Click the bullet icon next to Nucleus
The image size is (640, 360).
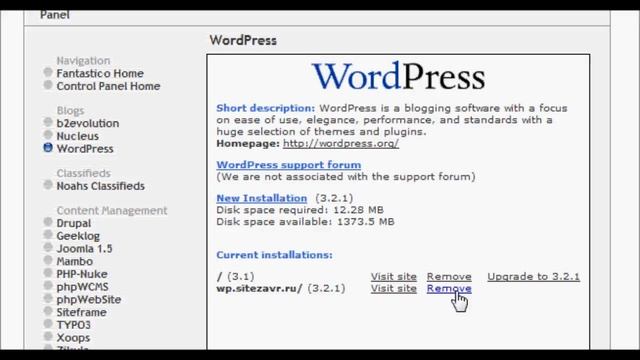pyautogui.click(x=48, y=135)
